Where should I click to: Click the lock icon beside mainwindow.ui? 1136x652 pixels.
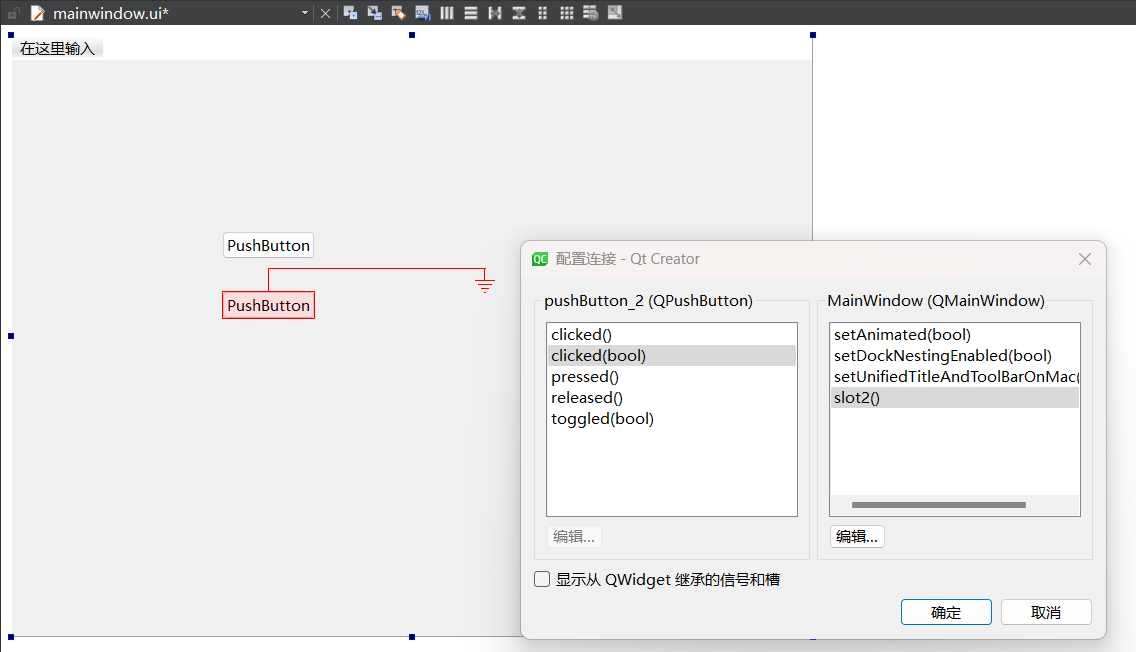[x=13, y=13]
